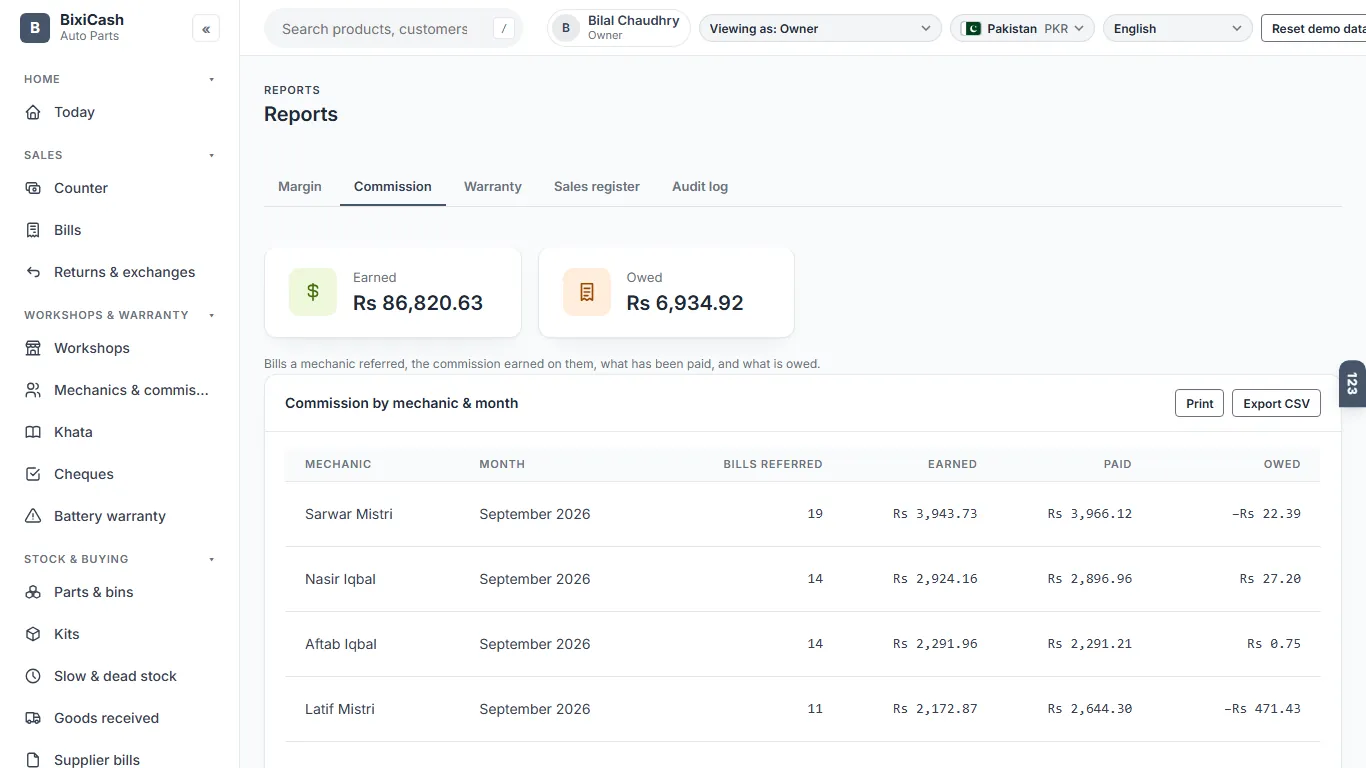Go to the Sales register tab
This screenshot has height=768, width=1366.
(x=597, y=187)
